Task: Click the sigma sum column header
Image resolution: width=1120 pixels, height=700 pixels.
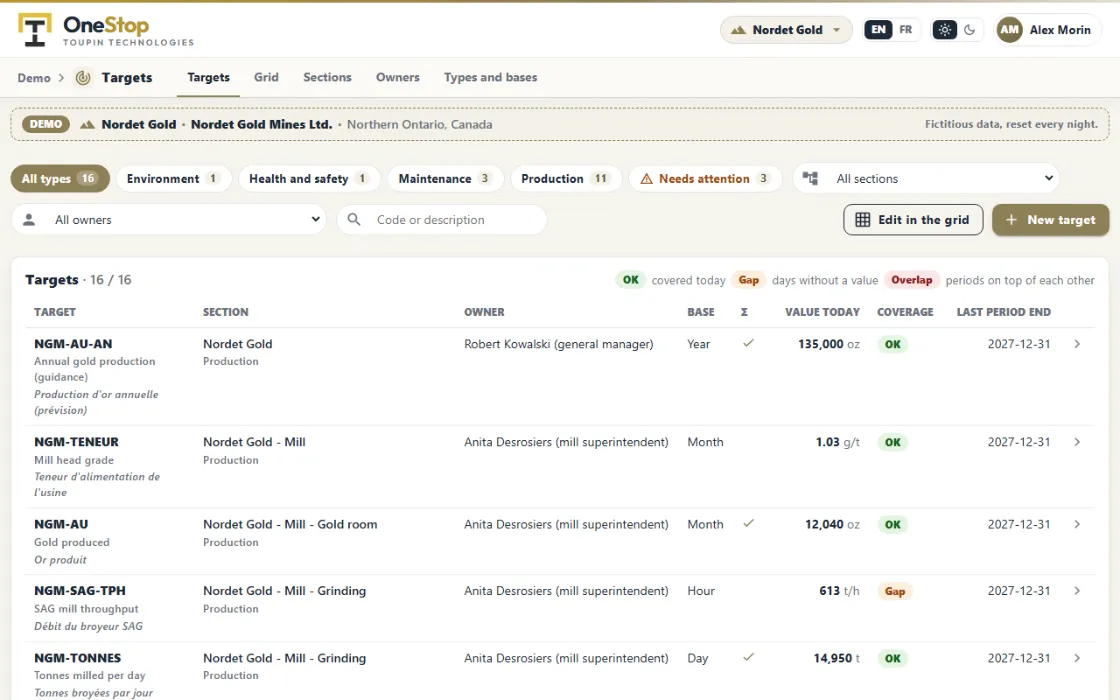Action: point(744,312)
